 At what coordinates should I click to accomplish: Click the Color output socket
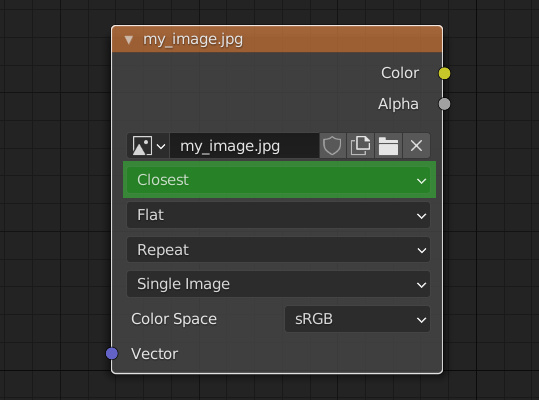coord(444,73)
